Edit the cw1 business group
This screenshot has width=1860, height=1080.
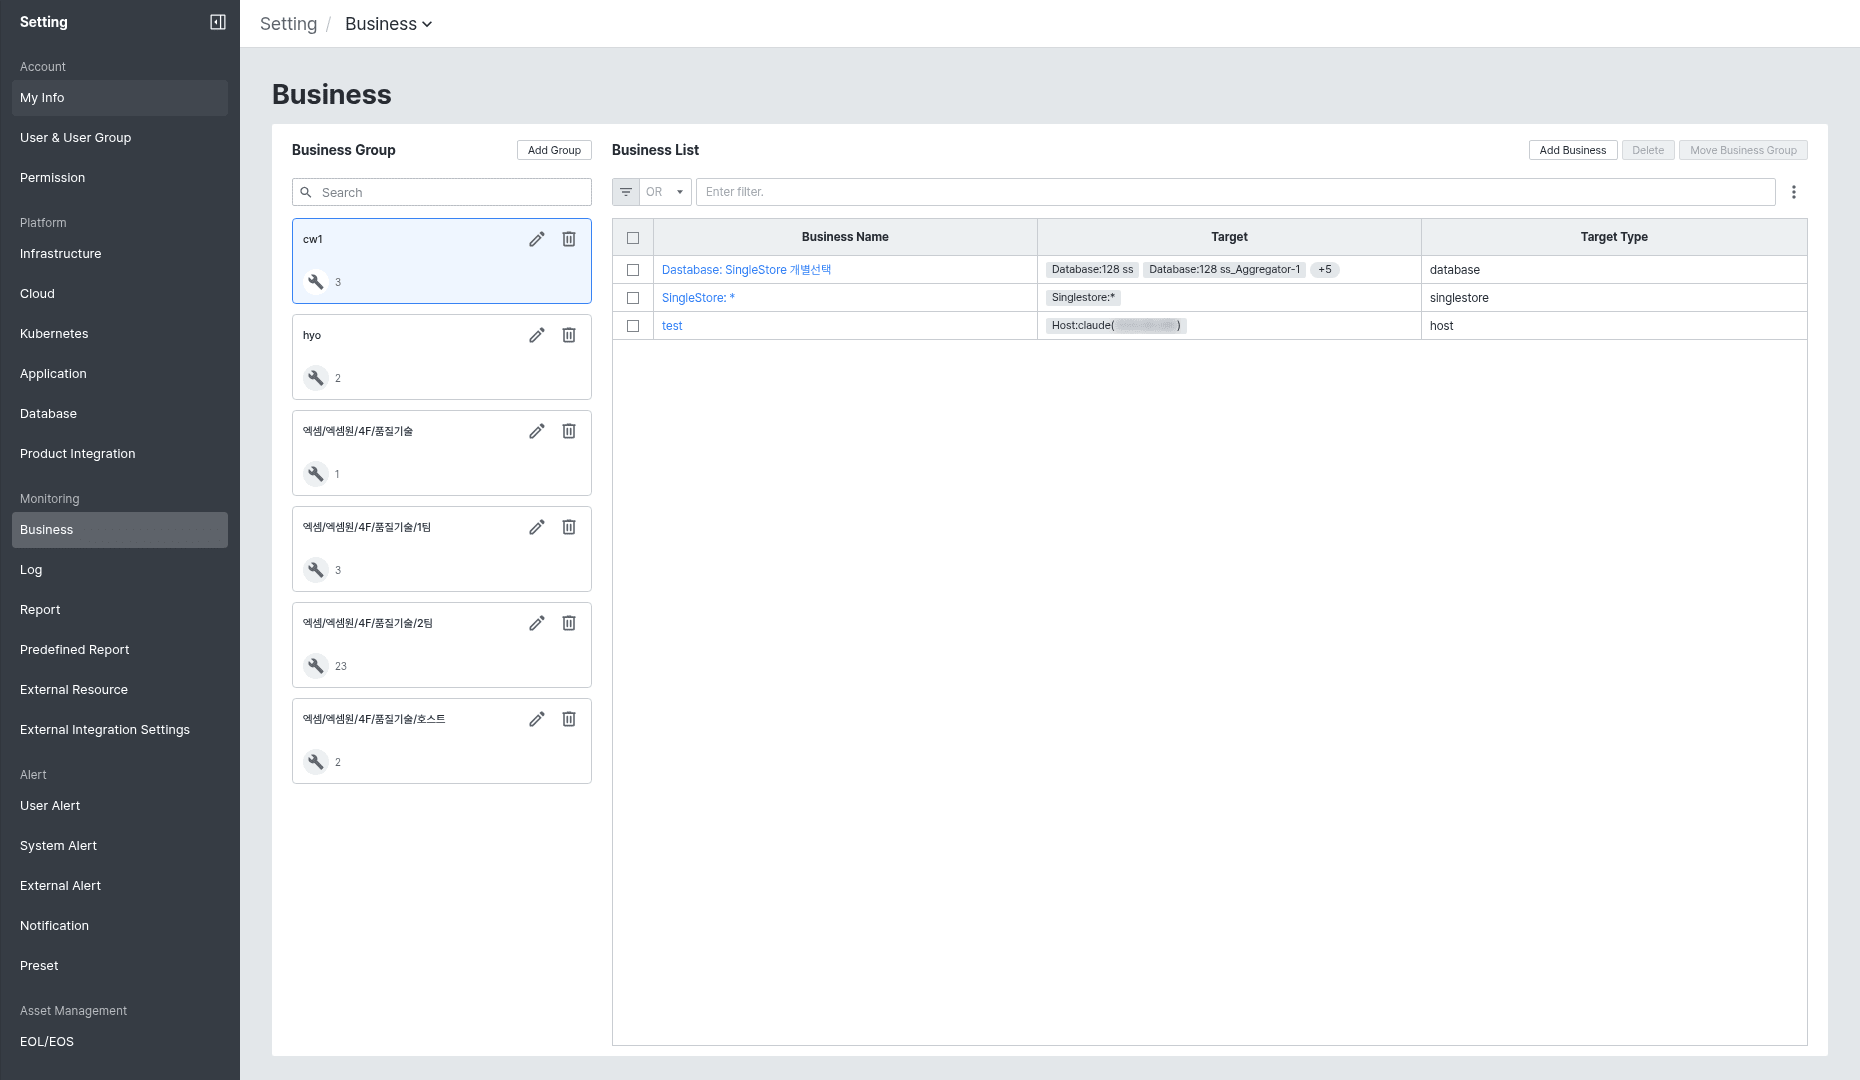[x=537, y=239]
